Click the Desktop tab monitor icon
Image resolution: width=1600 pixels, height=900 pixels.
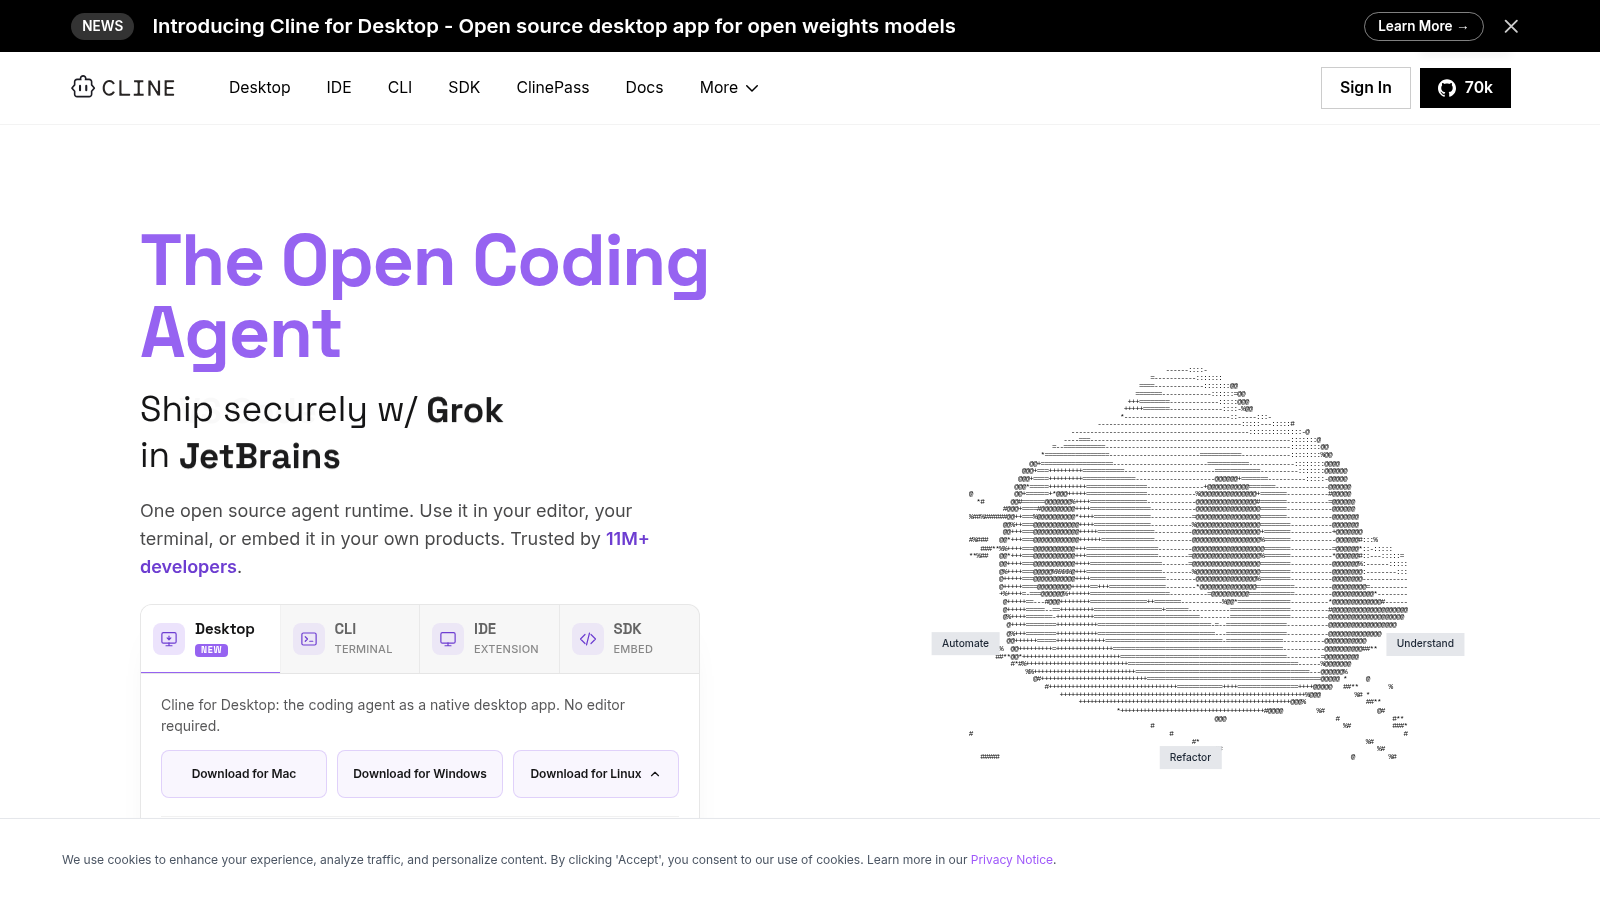pos(169,638)
